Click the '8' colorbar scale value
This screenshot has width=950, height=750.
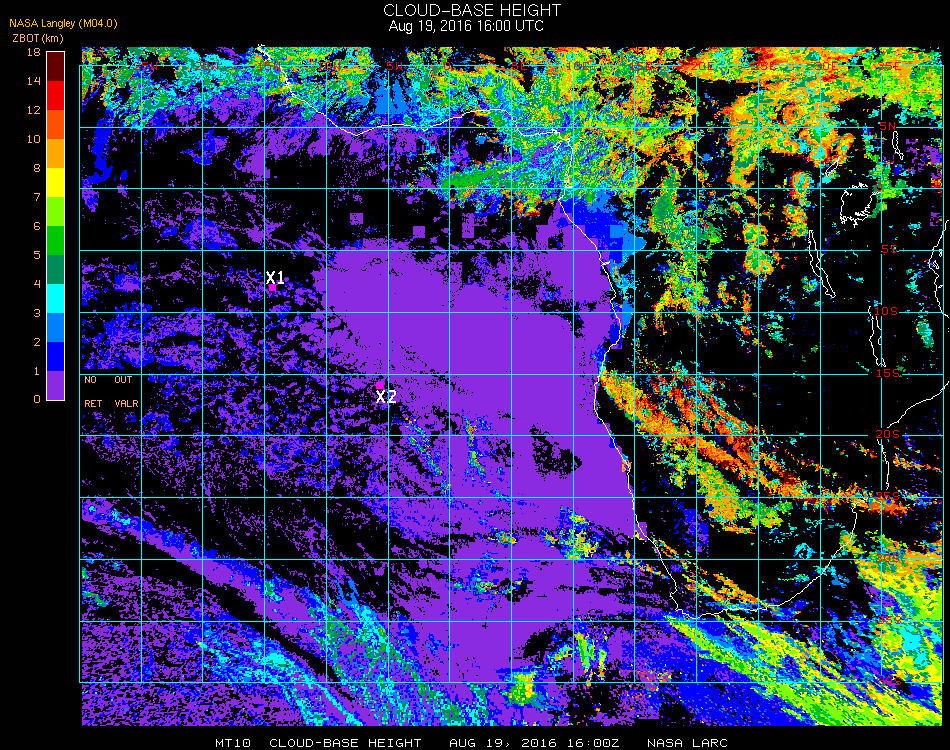(x=37, y=168)
